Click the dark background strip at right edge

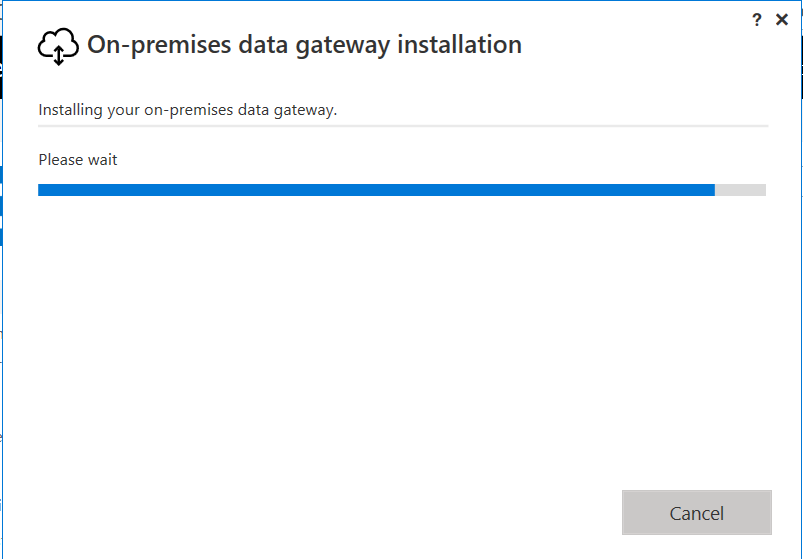pos(800,67)
